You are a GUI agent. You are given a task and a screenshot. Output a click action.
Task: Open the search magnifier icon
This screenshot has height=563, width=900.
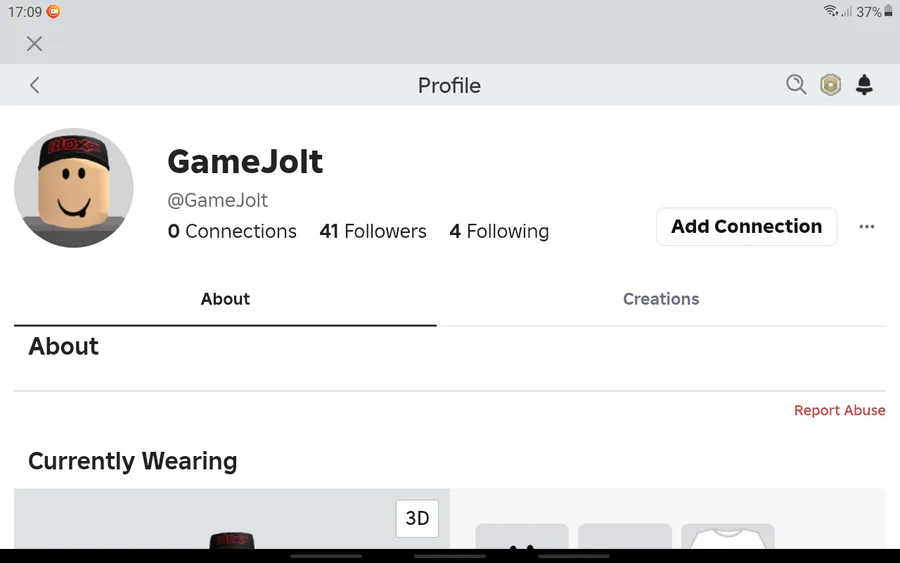(x=796, y=85)
